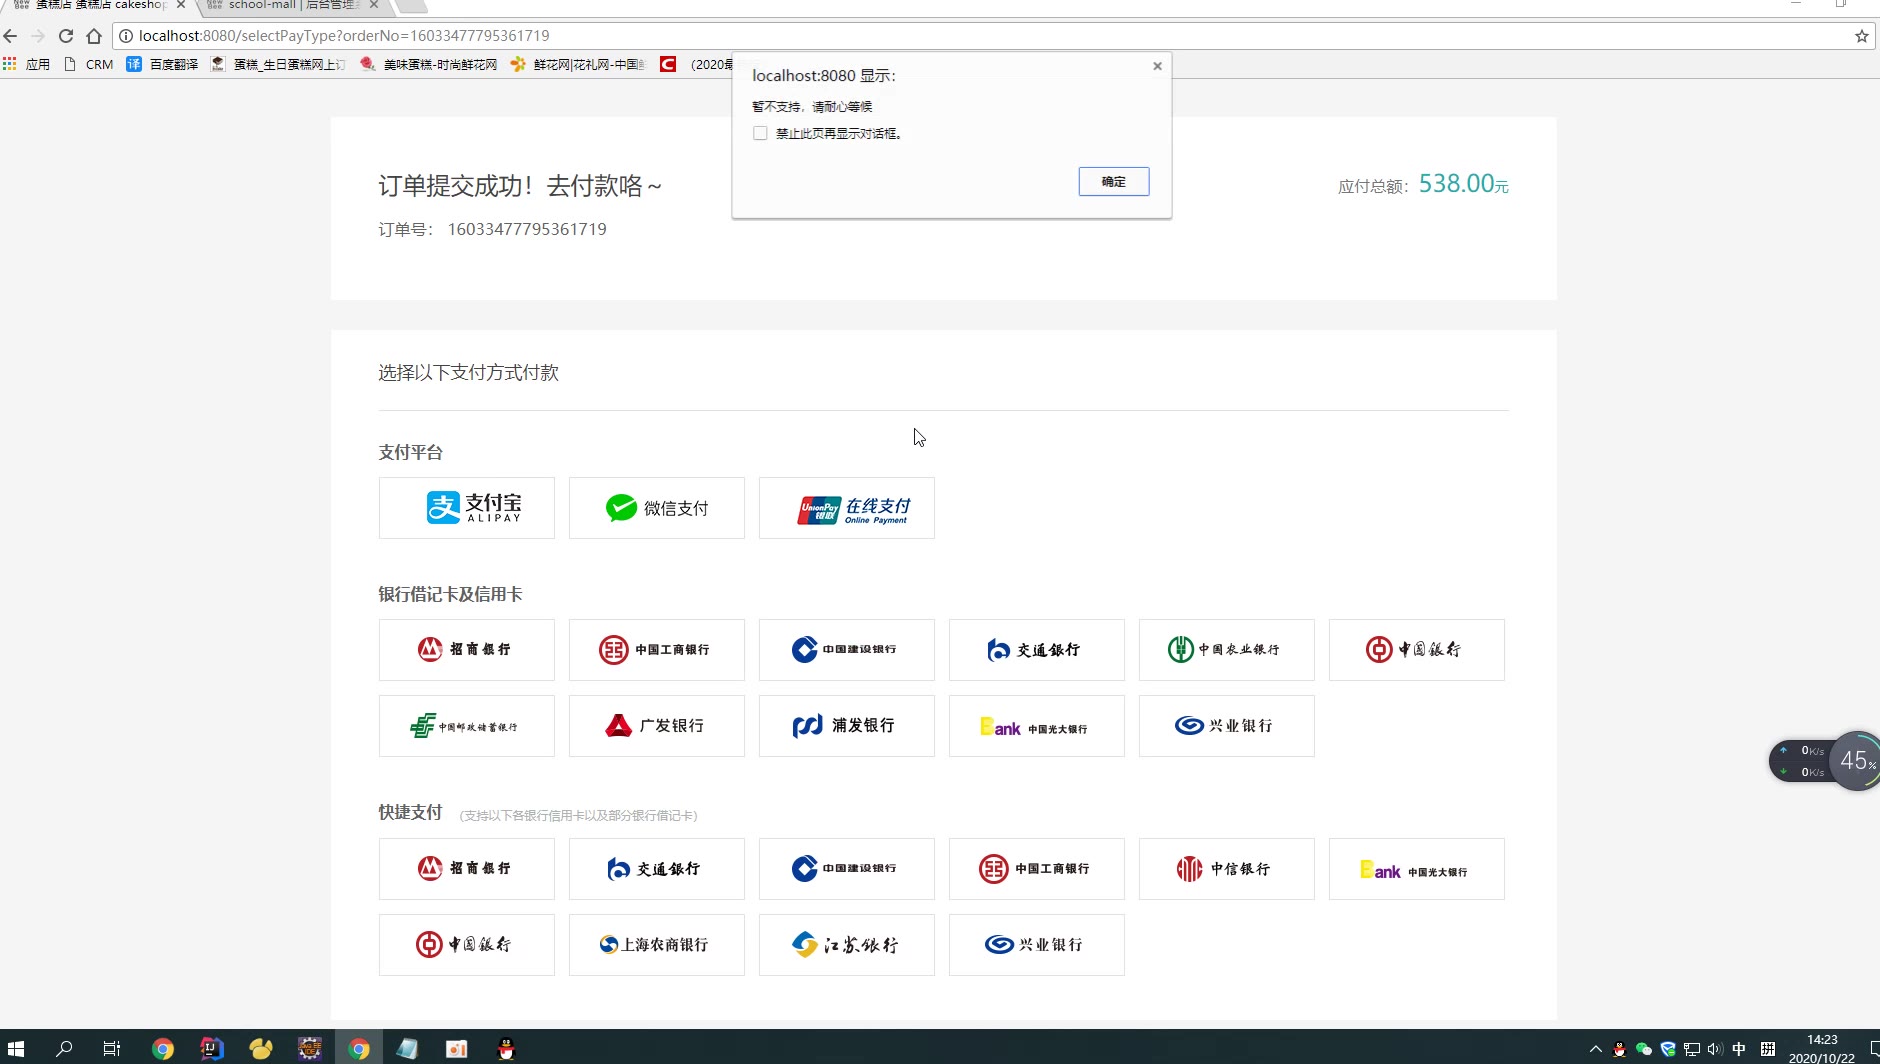The image size is (1880, 1064).
Task: Choose 交通银行 in the quick pay section
Action: 657,869
